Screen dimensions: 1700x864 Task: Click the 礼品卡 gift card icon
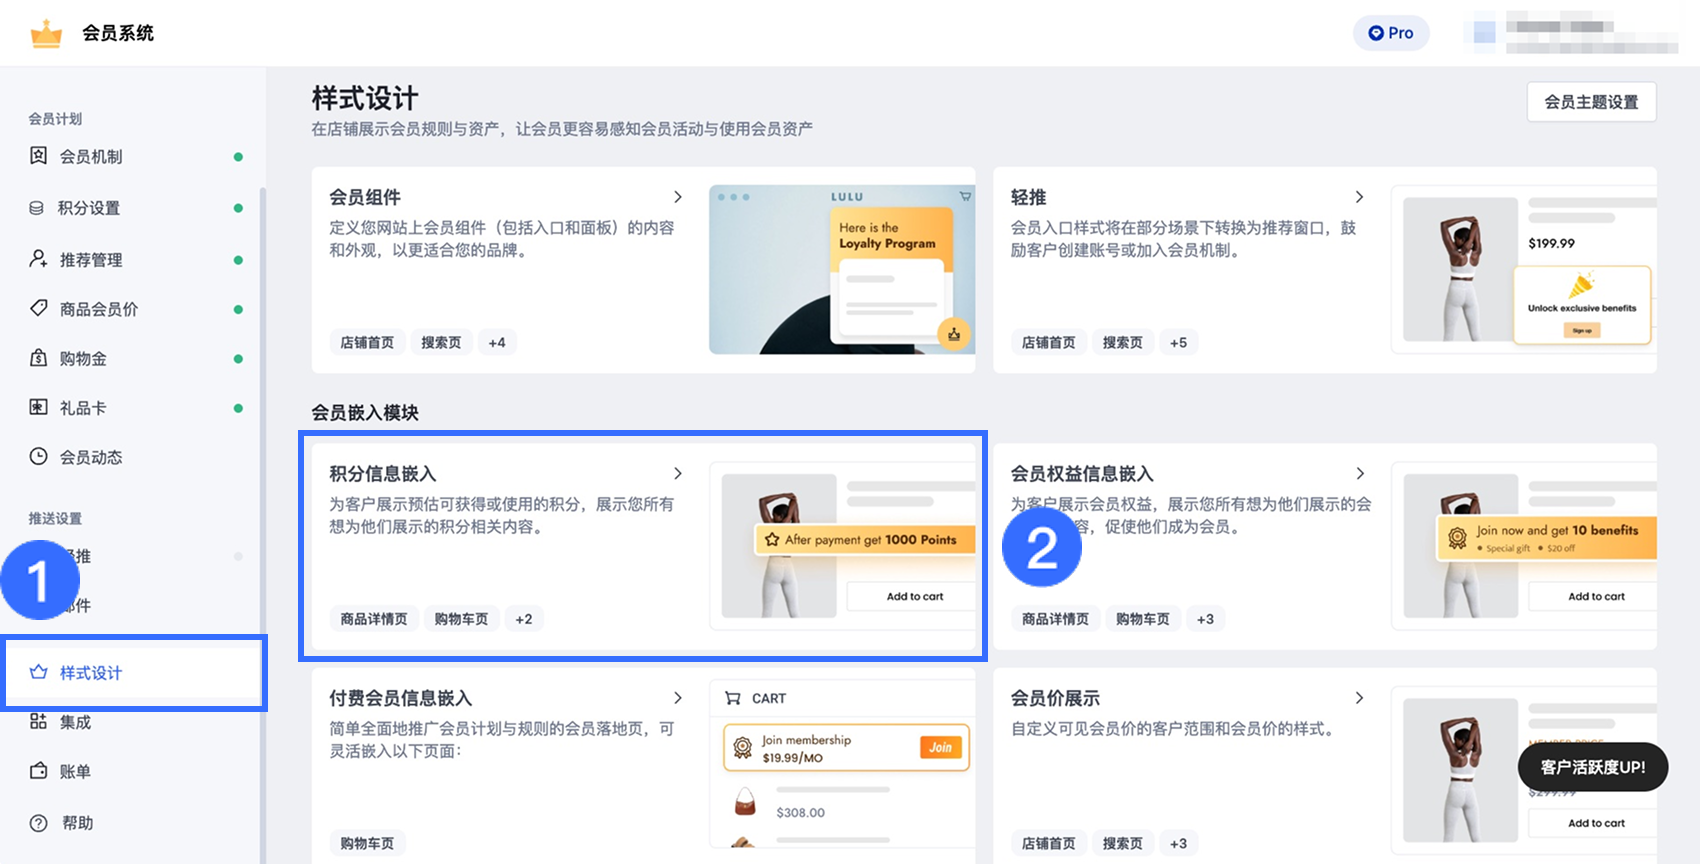coord(38,407)
